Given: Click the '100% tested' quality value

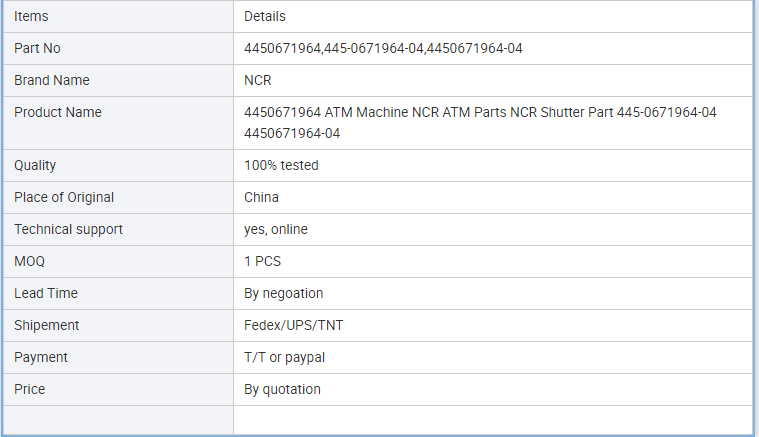Looking at the screenshot, I should (281, 166).
